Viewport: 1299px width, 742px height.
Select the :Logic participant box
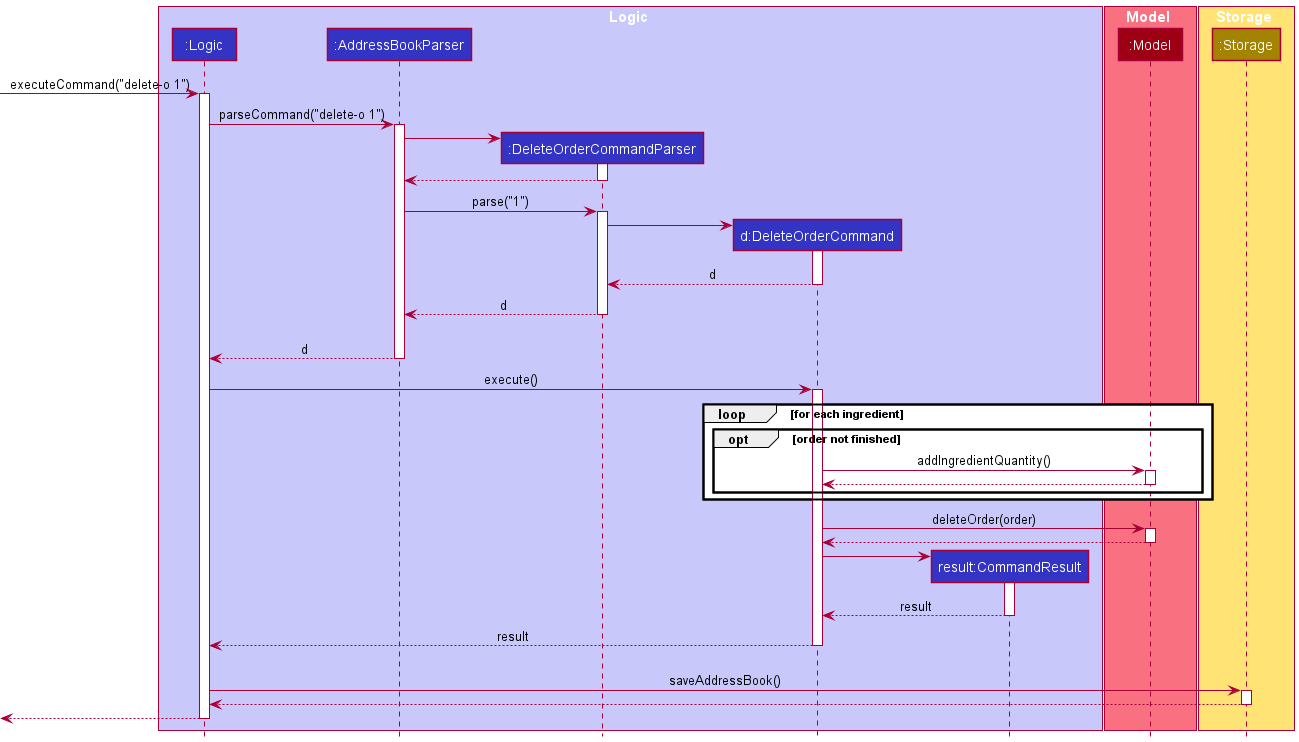pos(203,44)
